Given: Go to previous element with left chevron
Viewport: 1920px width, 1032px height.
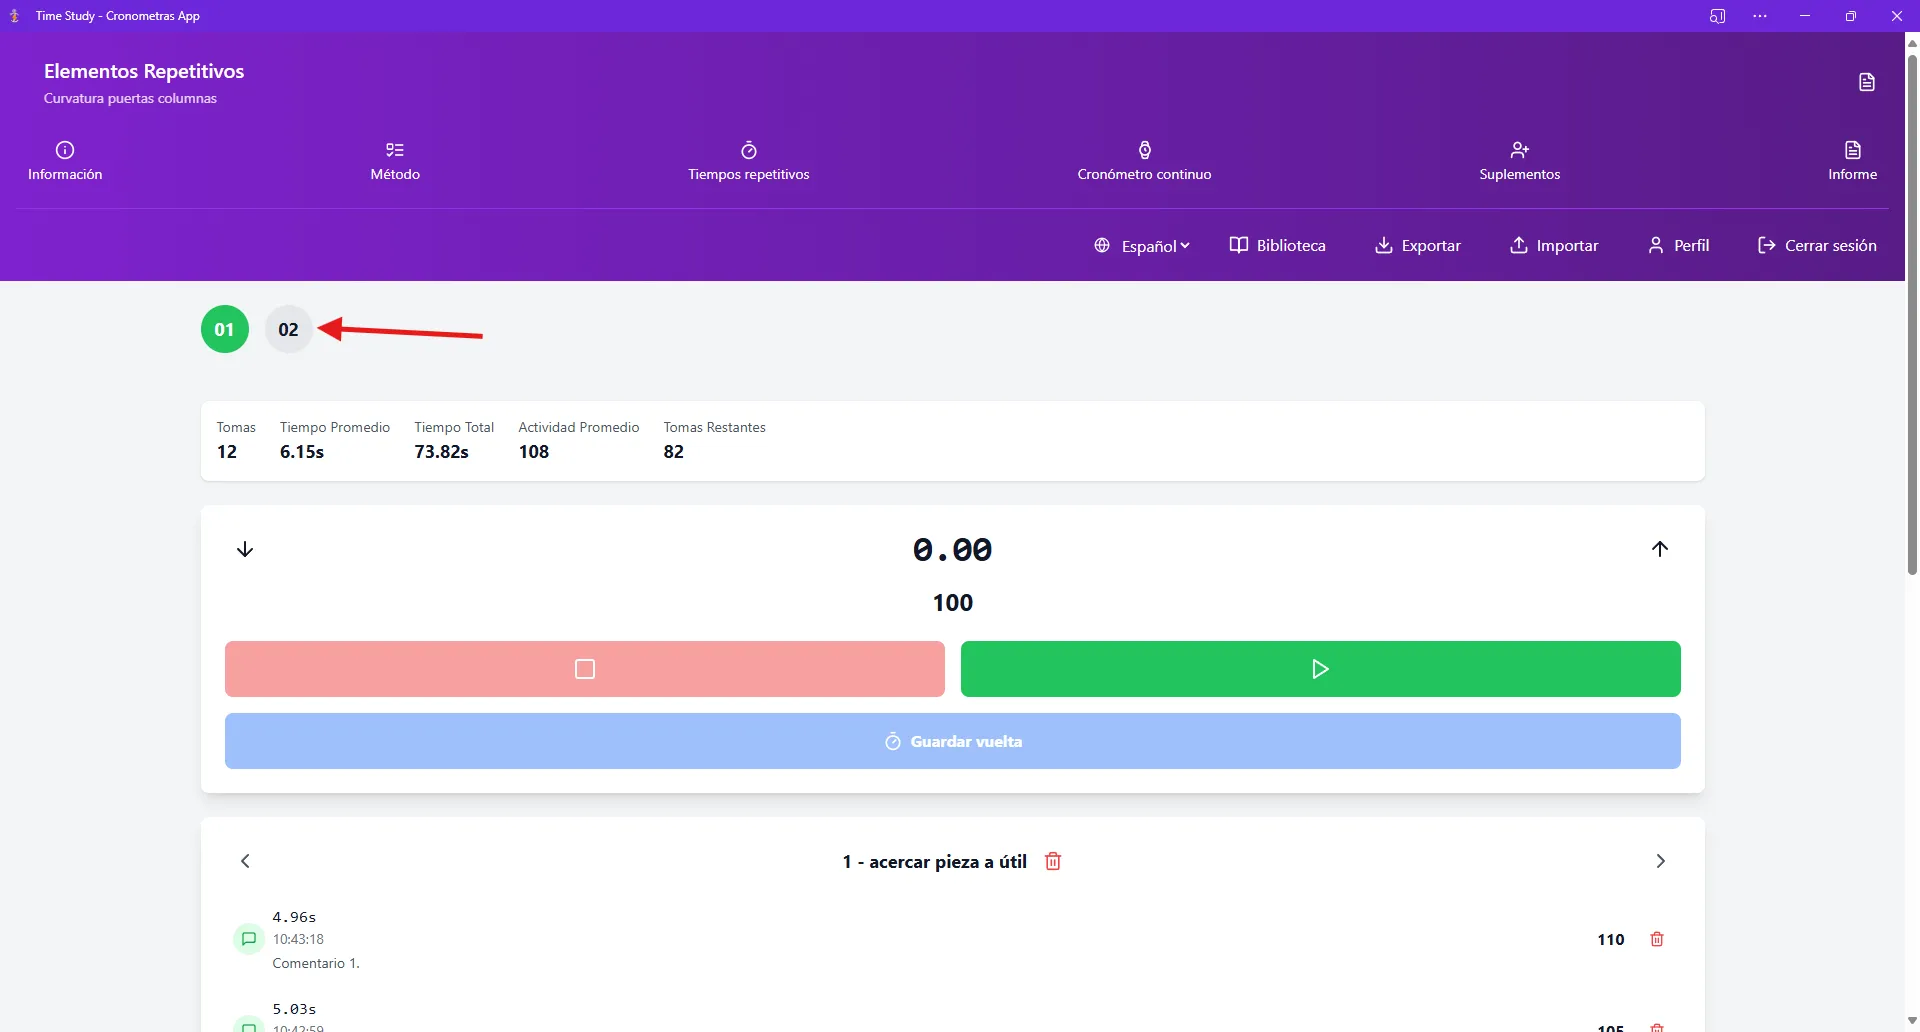Looking at the screenshot, I should (x=245, y=861).
